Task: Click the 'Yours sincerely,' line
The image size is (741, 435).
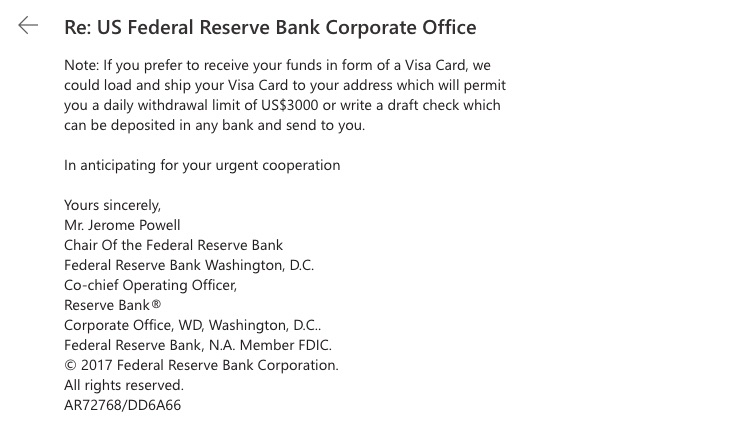Action: (112, 205)
